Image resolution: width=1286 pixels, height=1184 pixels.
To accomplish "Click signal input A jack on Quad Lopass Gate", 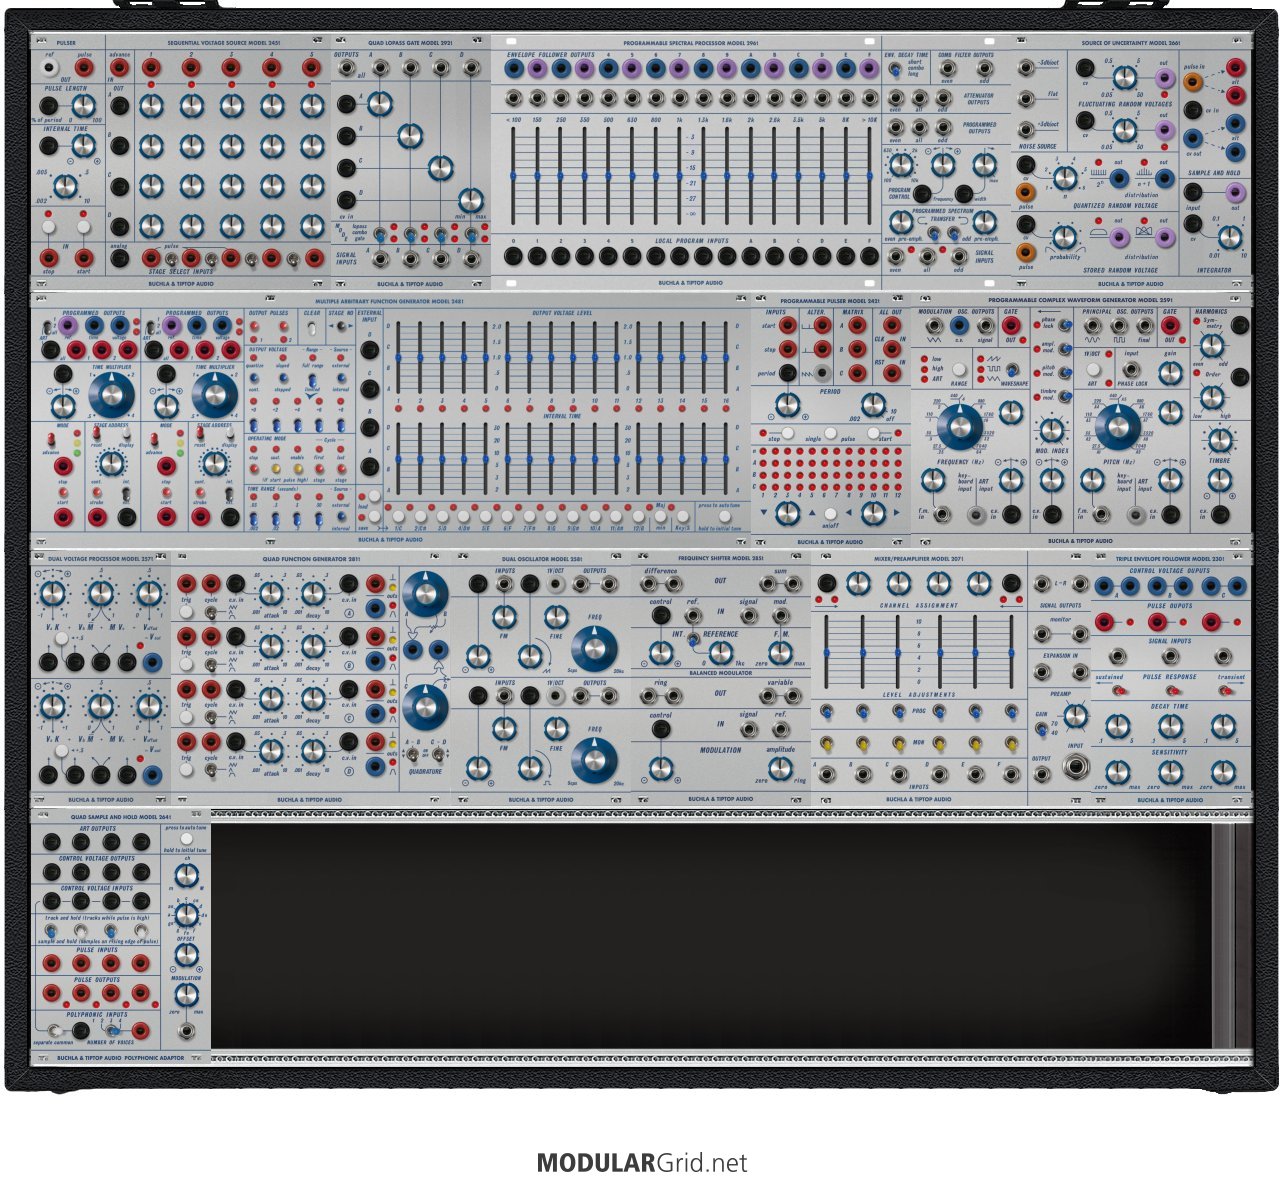I will (x=380, y=259).
